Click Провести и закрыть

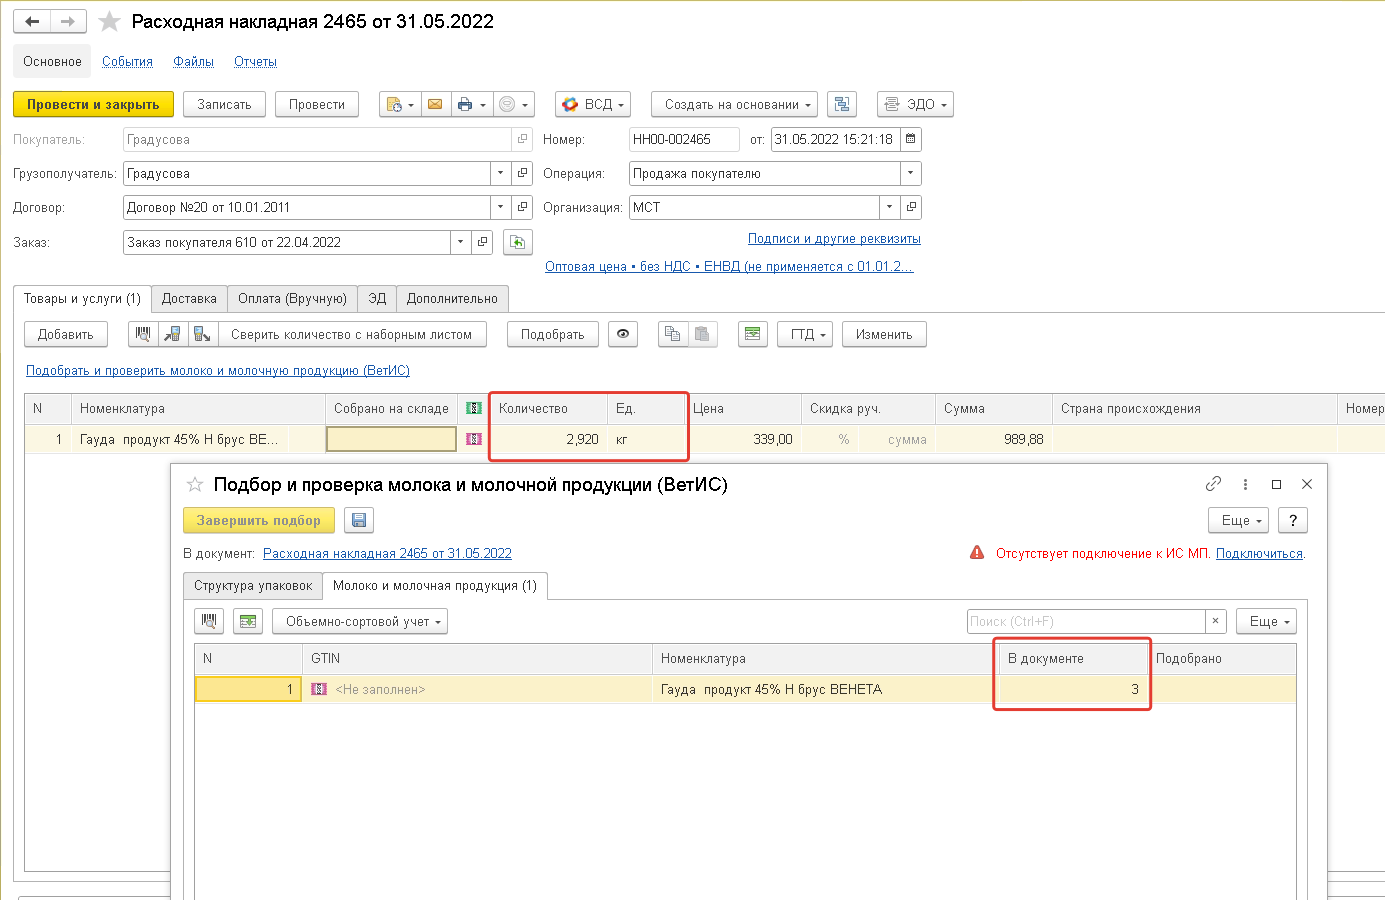coord(93,104)
